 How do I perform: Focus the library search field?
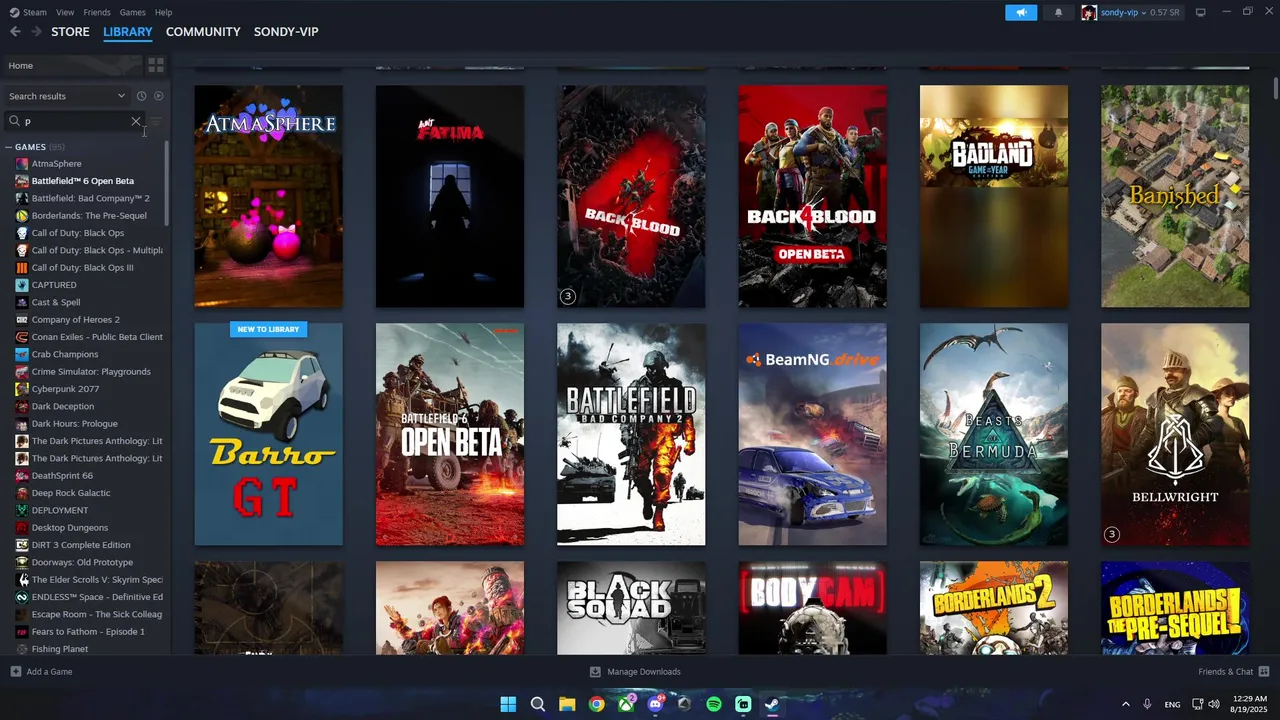[75, 121]
